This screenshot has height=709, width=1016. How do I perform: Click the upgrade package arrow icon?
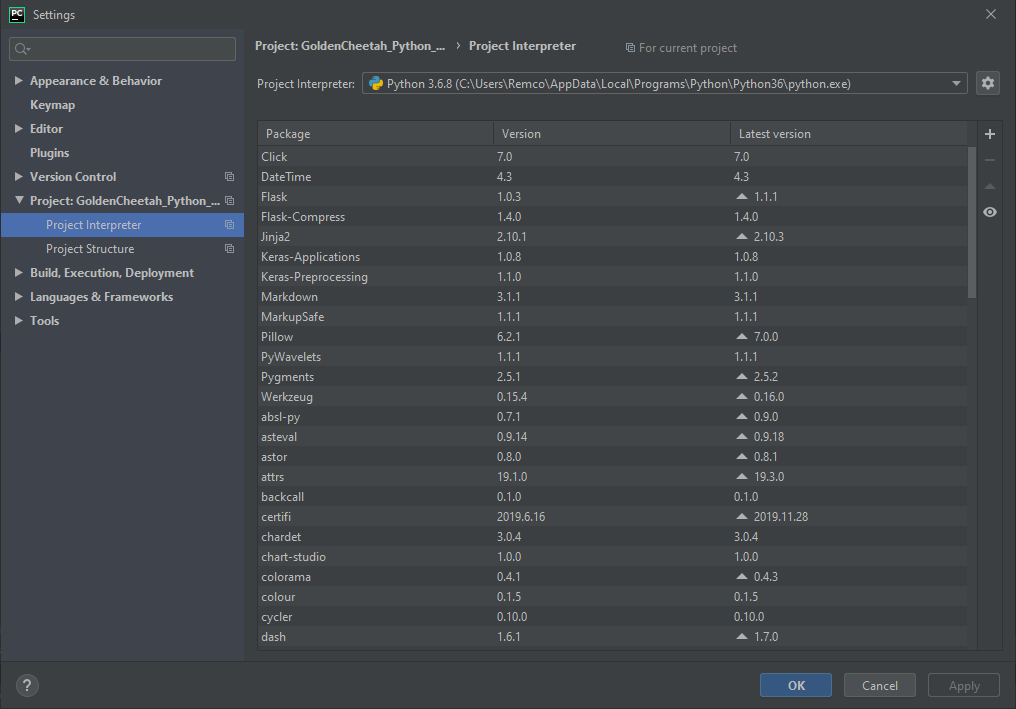[x=989, y=186]
